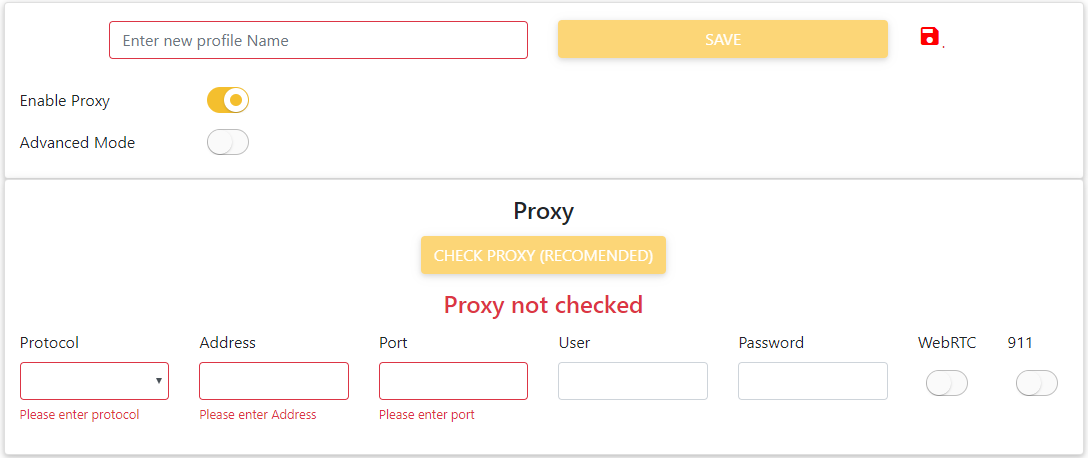1088x458 pixels.
Task: Focus the Password input field
Action: click(812, 381)
